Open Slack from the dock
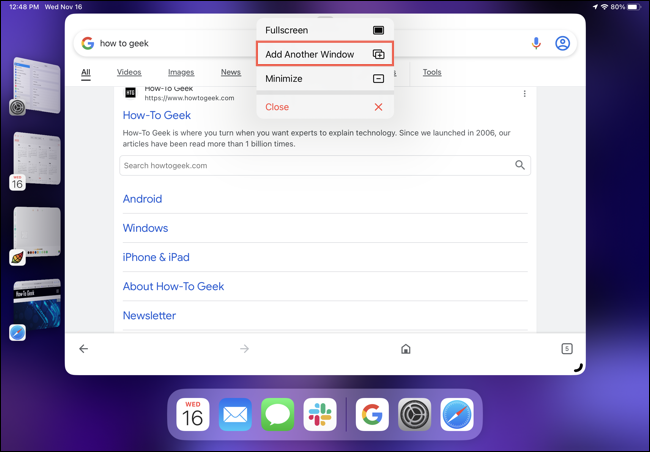 320,415
